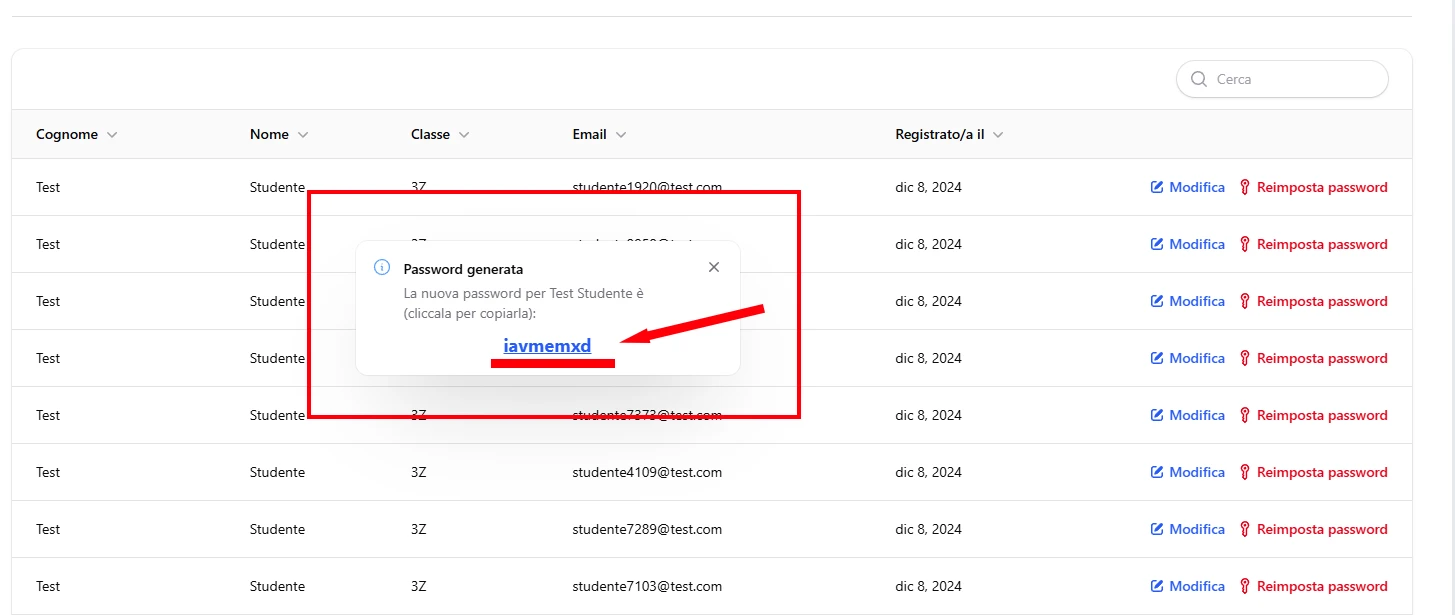Reset password for studente1920@test.com
The width and height of the screenshot is (1455, 615).
pos(1313,187)
